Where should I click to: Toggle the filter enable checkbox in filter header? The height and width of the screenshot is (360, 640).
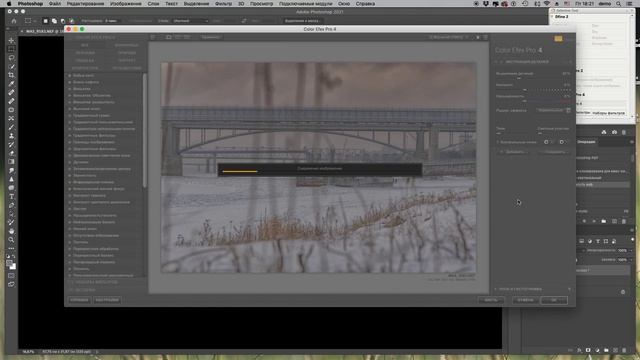(502, 62)
